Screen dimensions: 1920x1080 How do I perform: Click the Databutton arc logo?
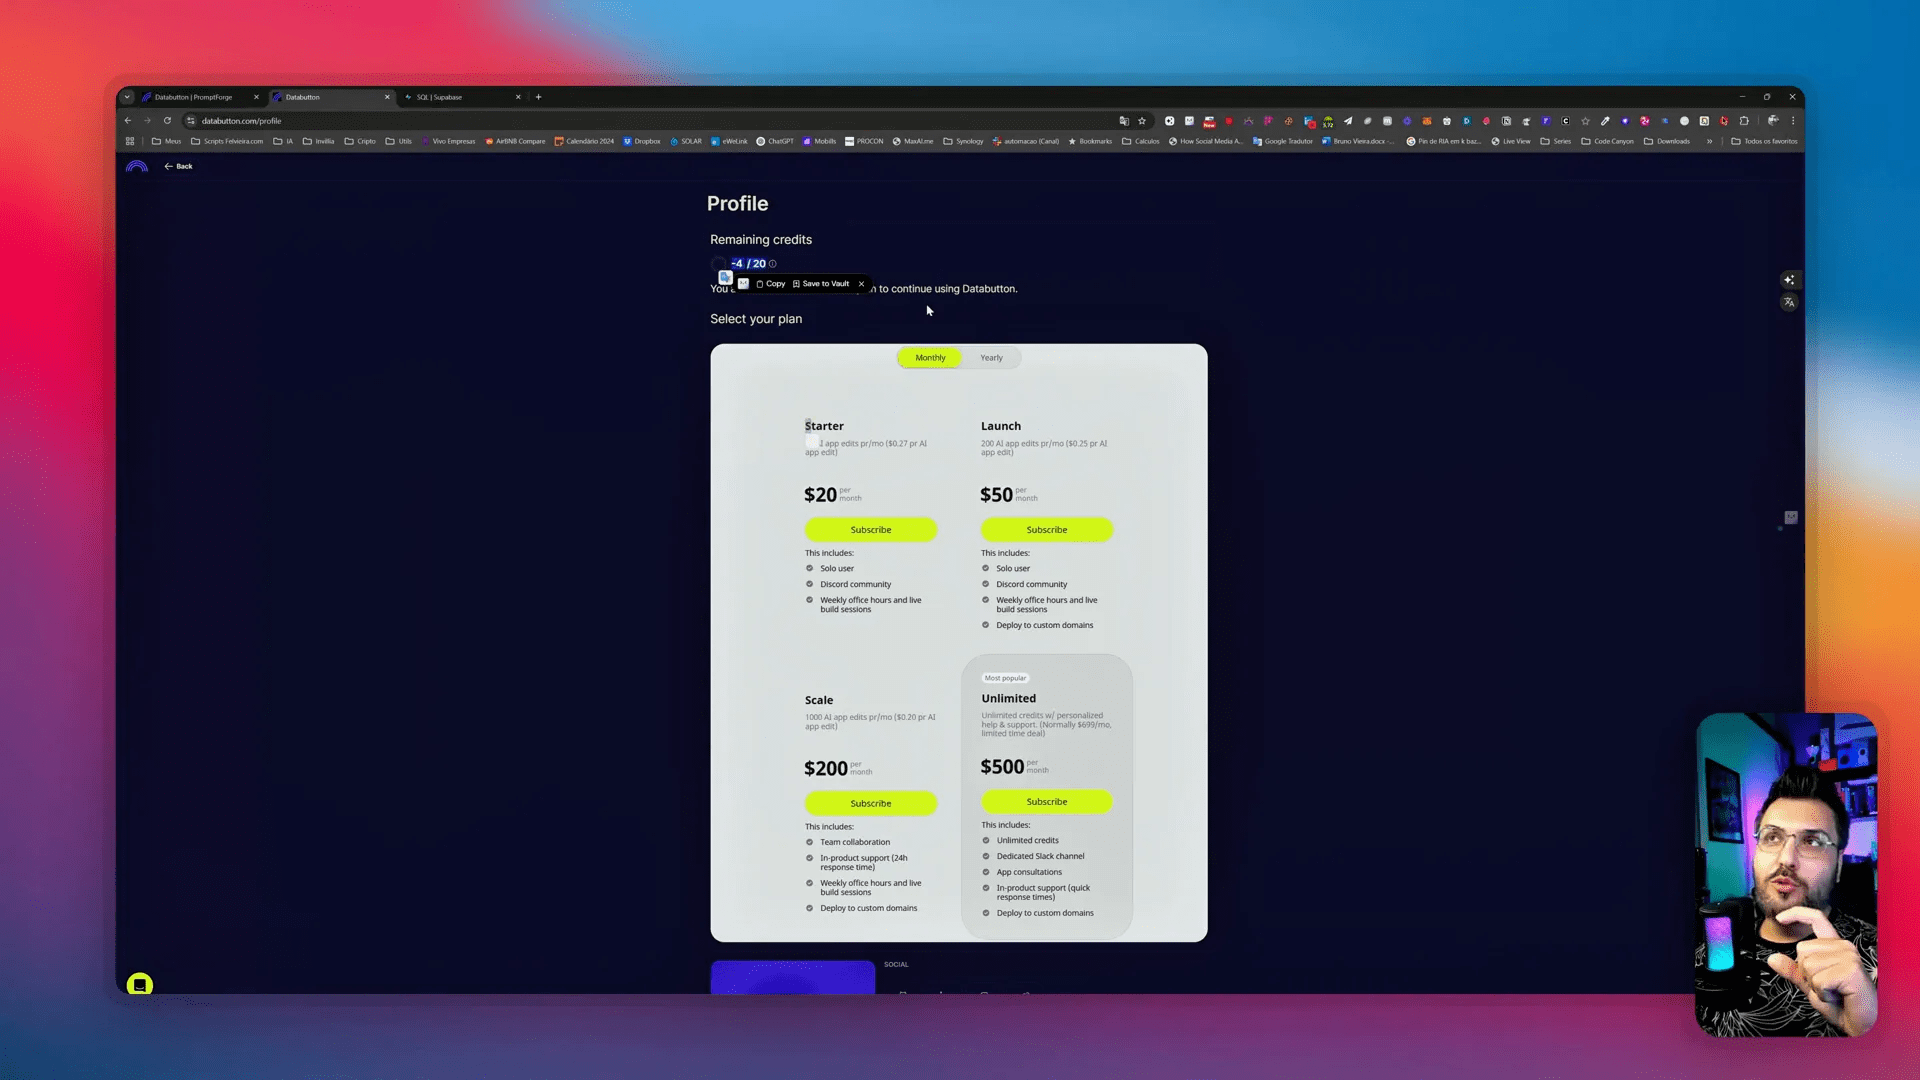click(x=137, y=166)
